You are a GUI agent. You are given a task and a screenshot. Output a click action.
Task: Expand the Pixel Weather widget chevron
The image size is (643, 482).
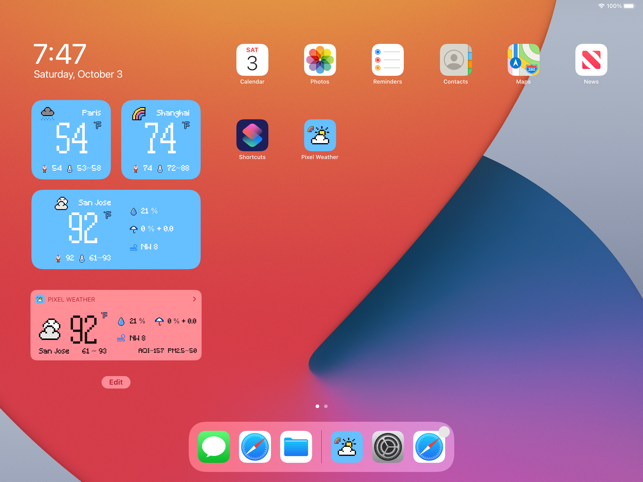(194, 299)
